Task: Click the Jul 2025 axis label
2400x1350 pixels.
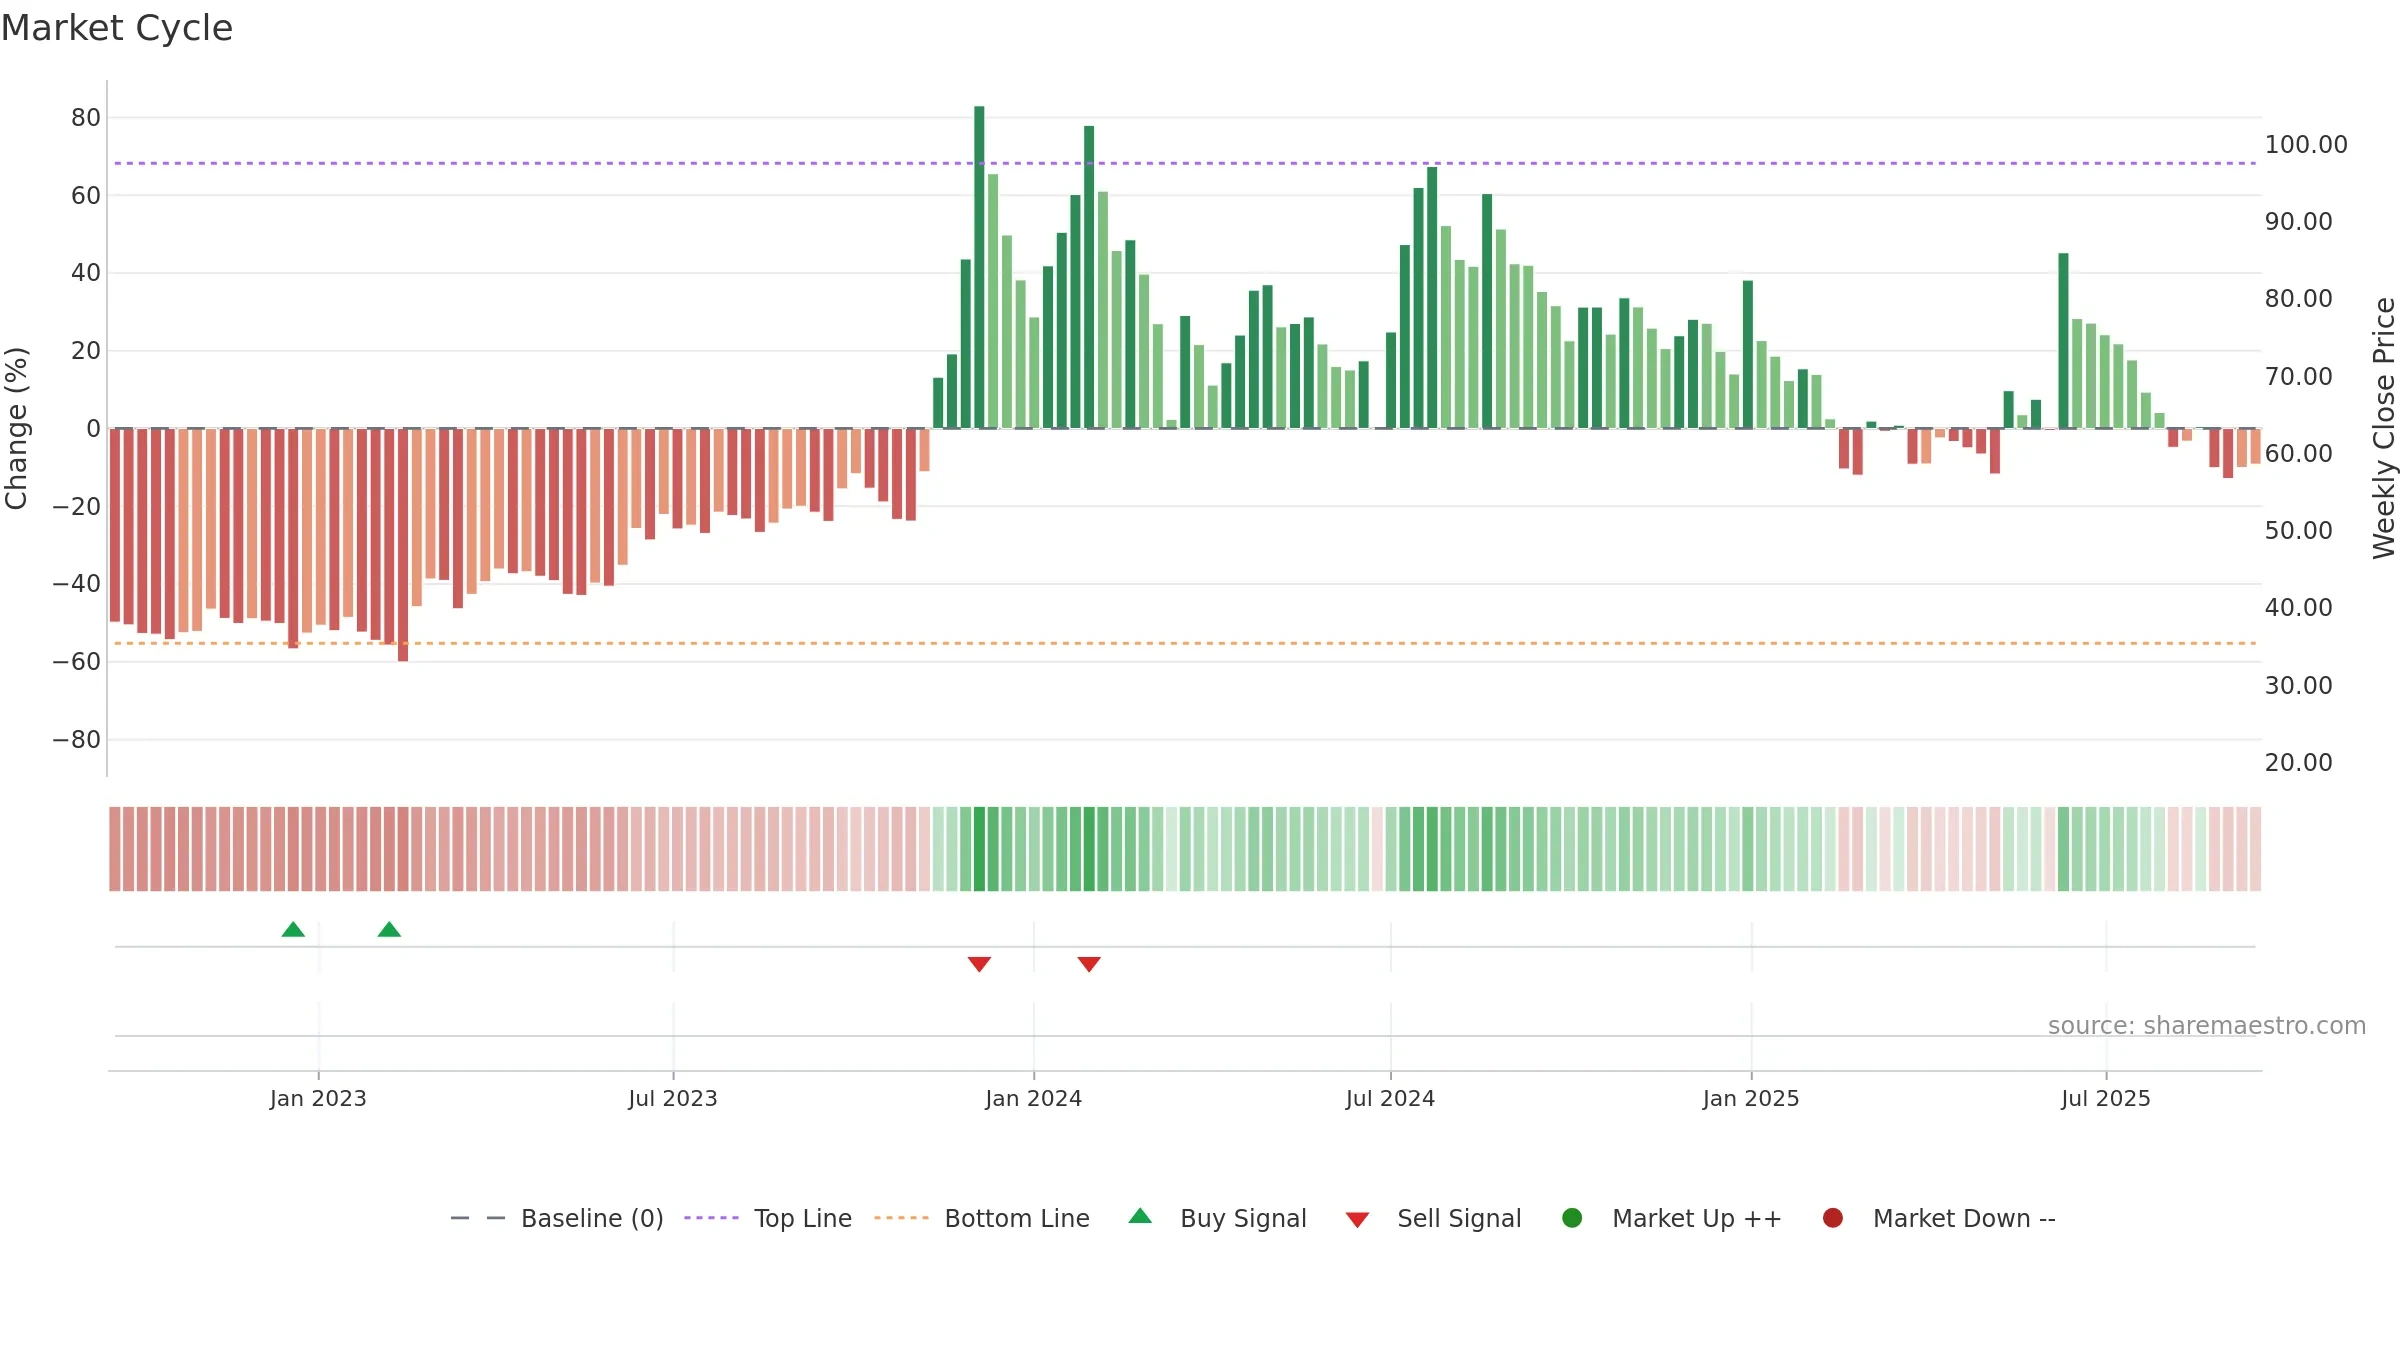Action: pos(2105,1098)
